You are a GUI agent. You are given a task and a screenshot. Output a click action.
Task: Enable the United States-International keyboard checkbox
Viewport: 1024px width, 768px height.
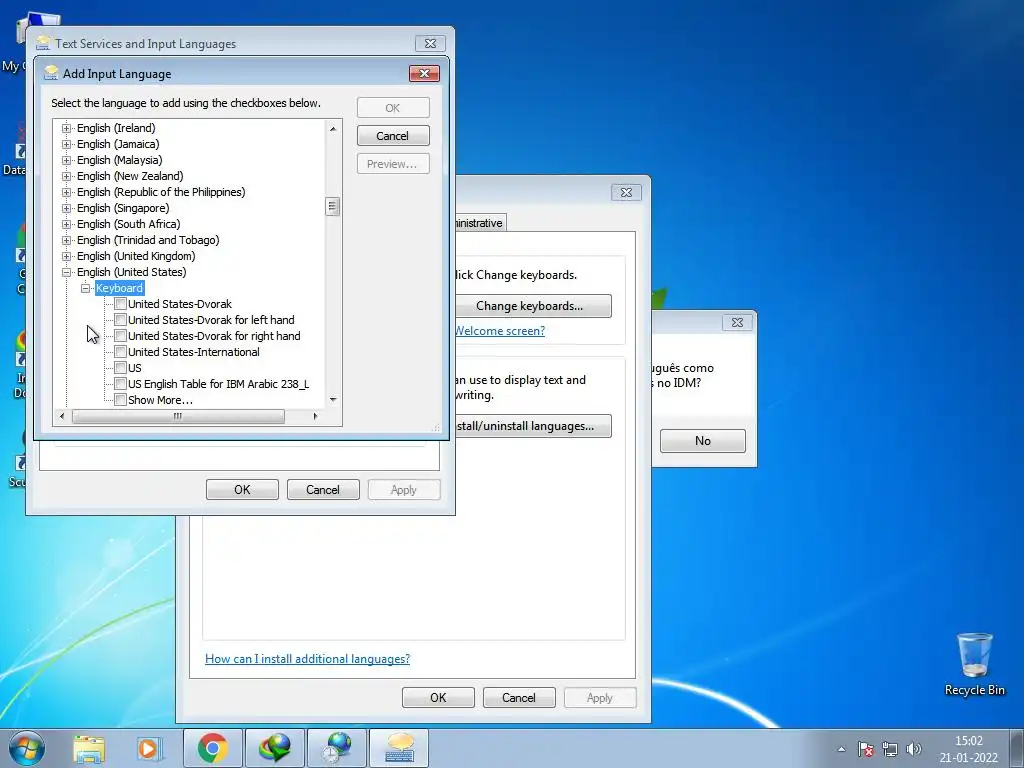pyautogui.click(x=120, y=352)
